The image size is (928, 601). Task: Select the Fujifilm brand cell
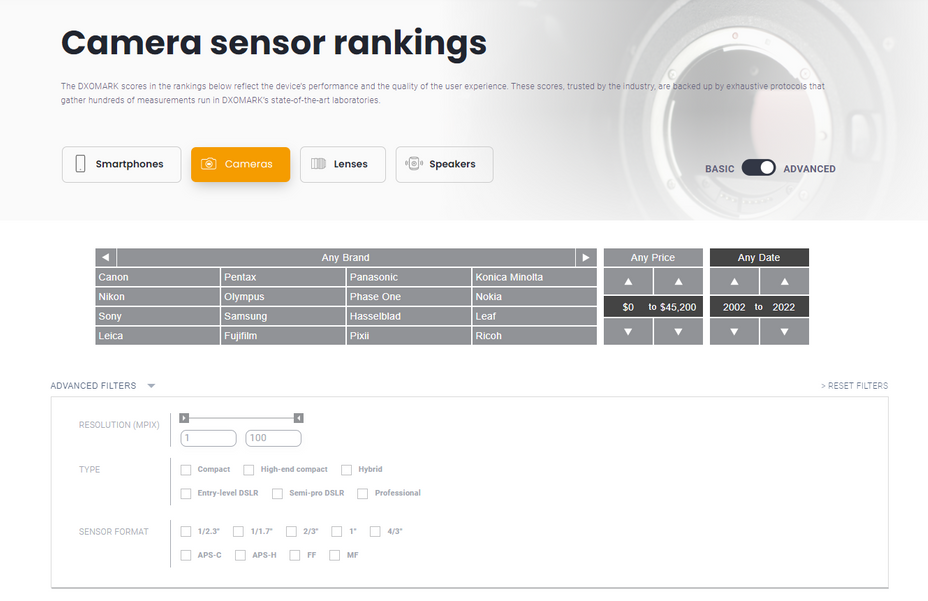(283, 336)
